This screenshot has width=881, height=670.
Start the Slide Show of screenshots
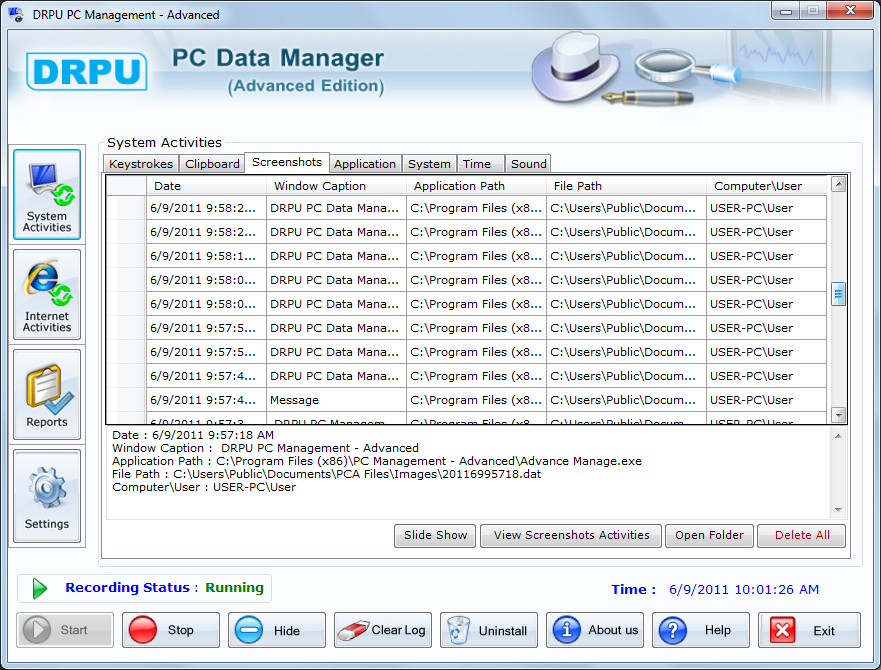tap(435, 535)
